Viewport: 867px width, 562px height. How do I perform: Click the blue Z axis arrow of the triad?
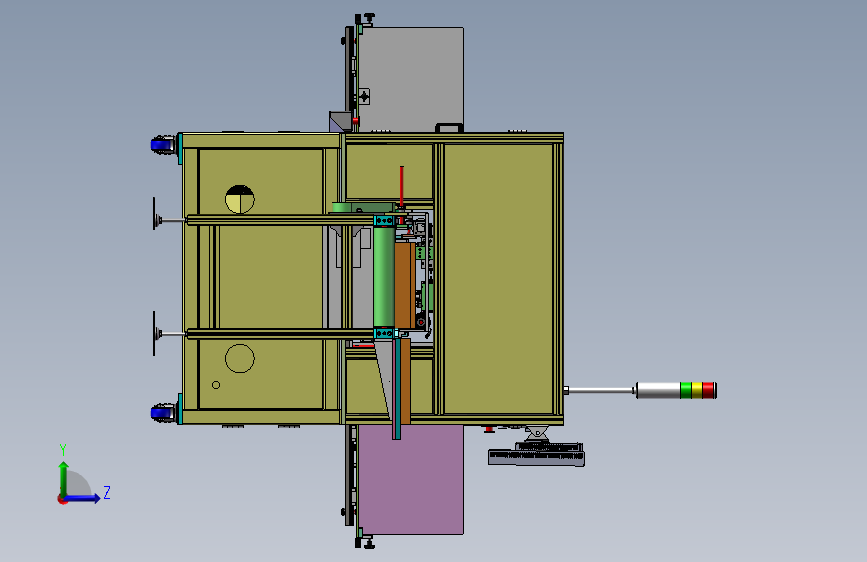[83, 498]
